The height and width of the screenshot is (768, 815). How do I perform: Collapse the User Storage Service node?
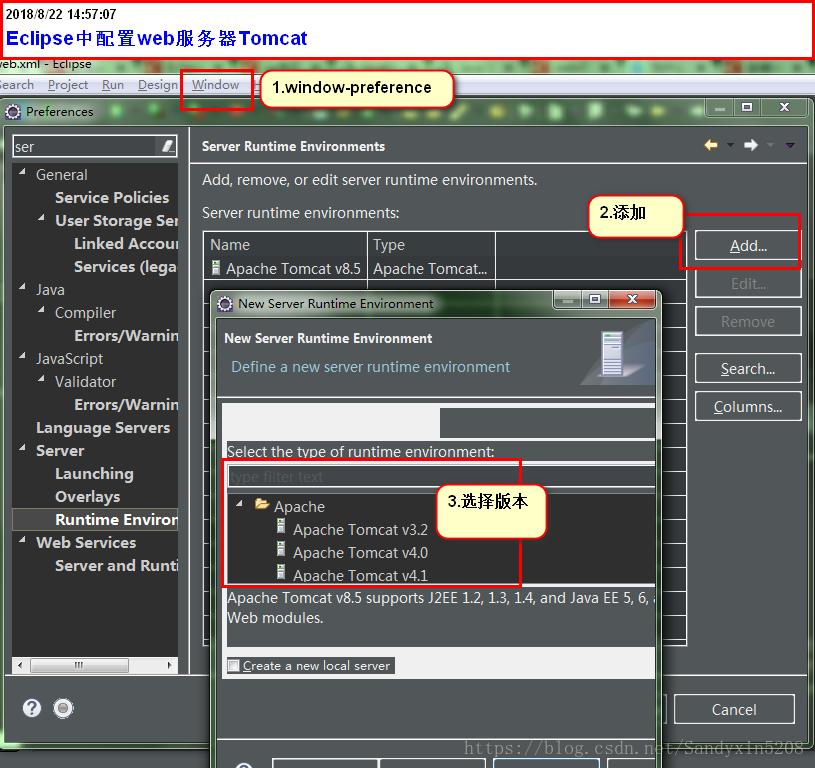(42, 218)
